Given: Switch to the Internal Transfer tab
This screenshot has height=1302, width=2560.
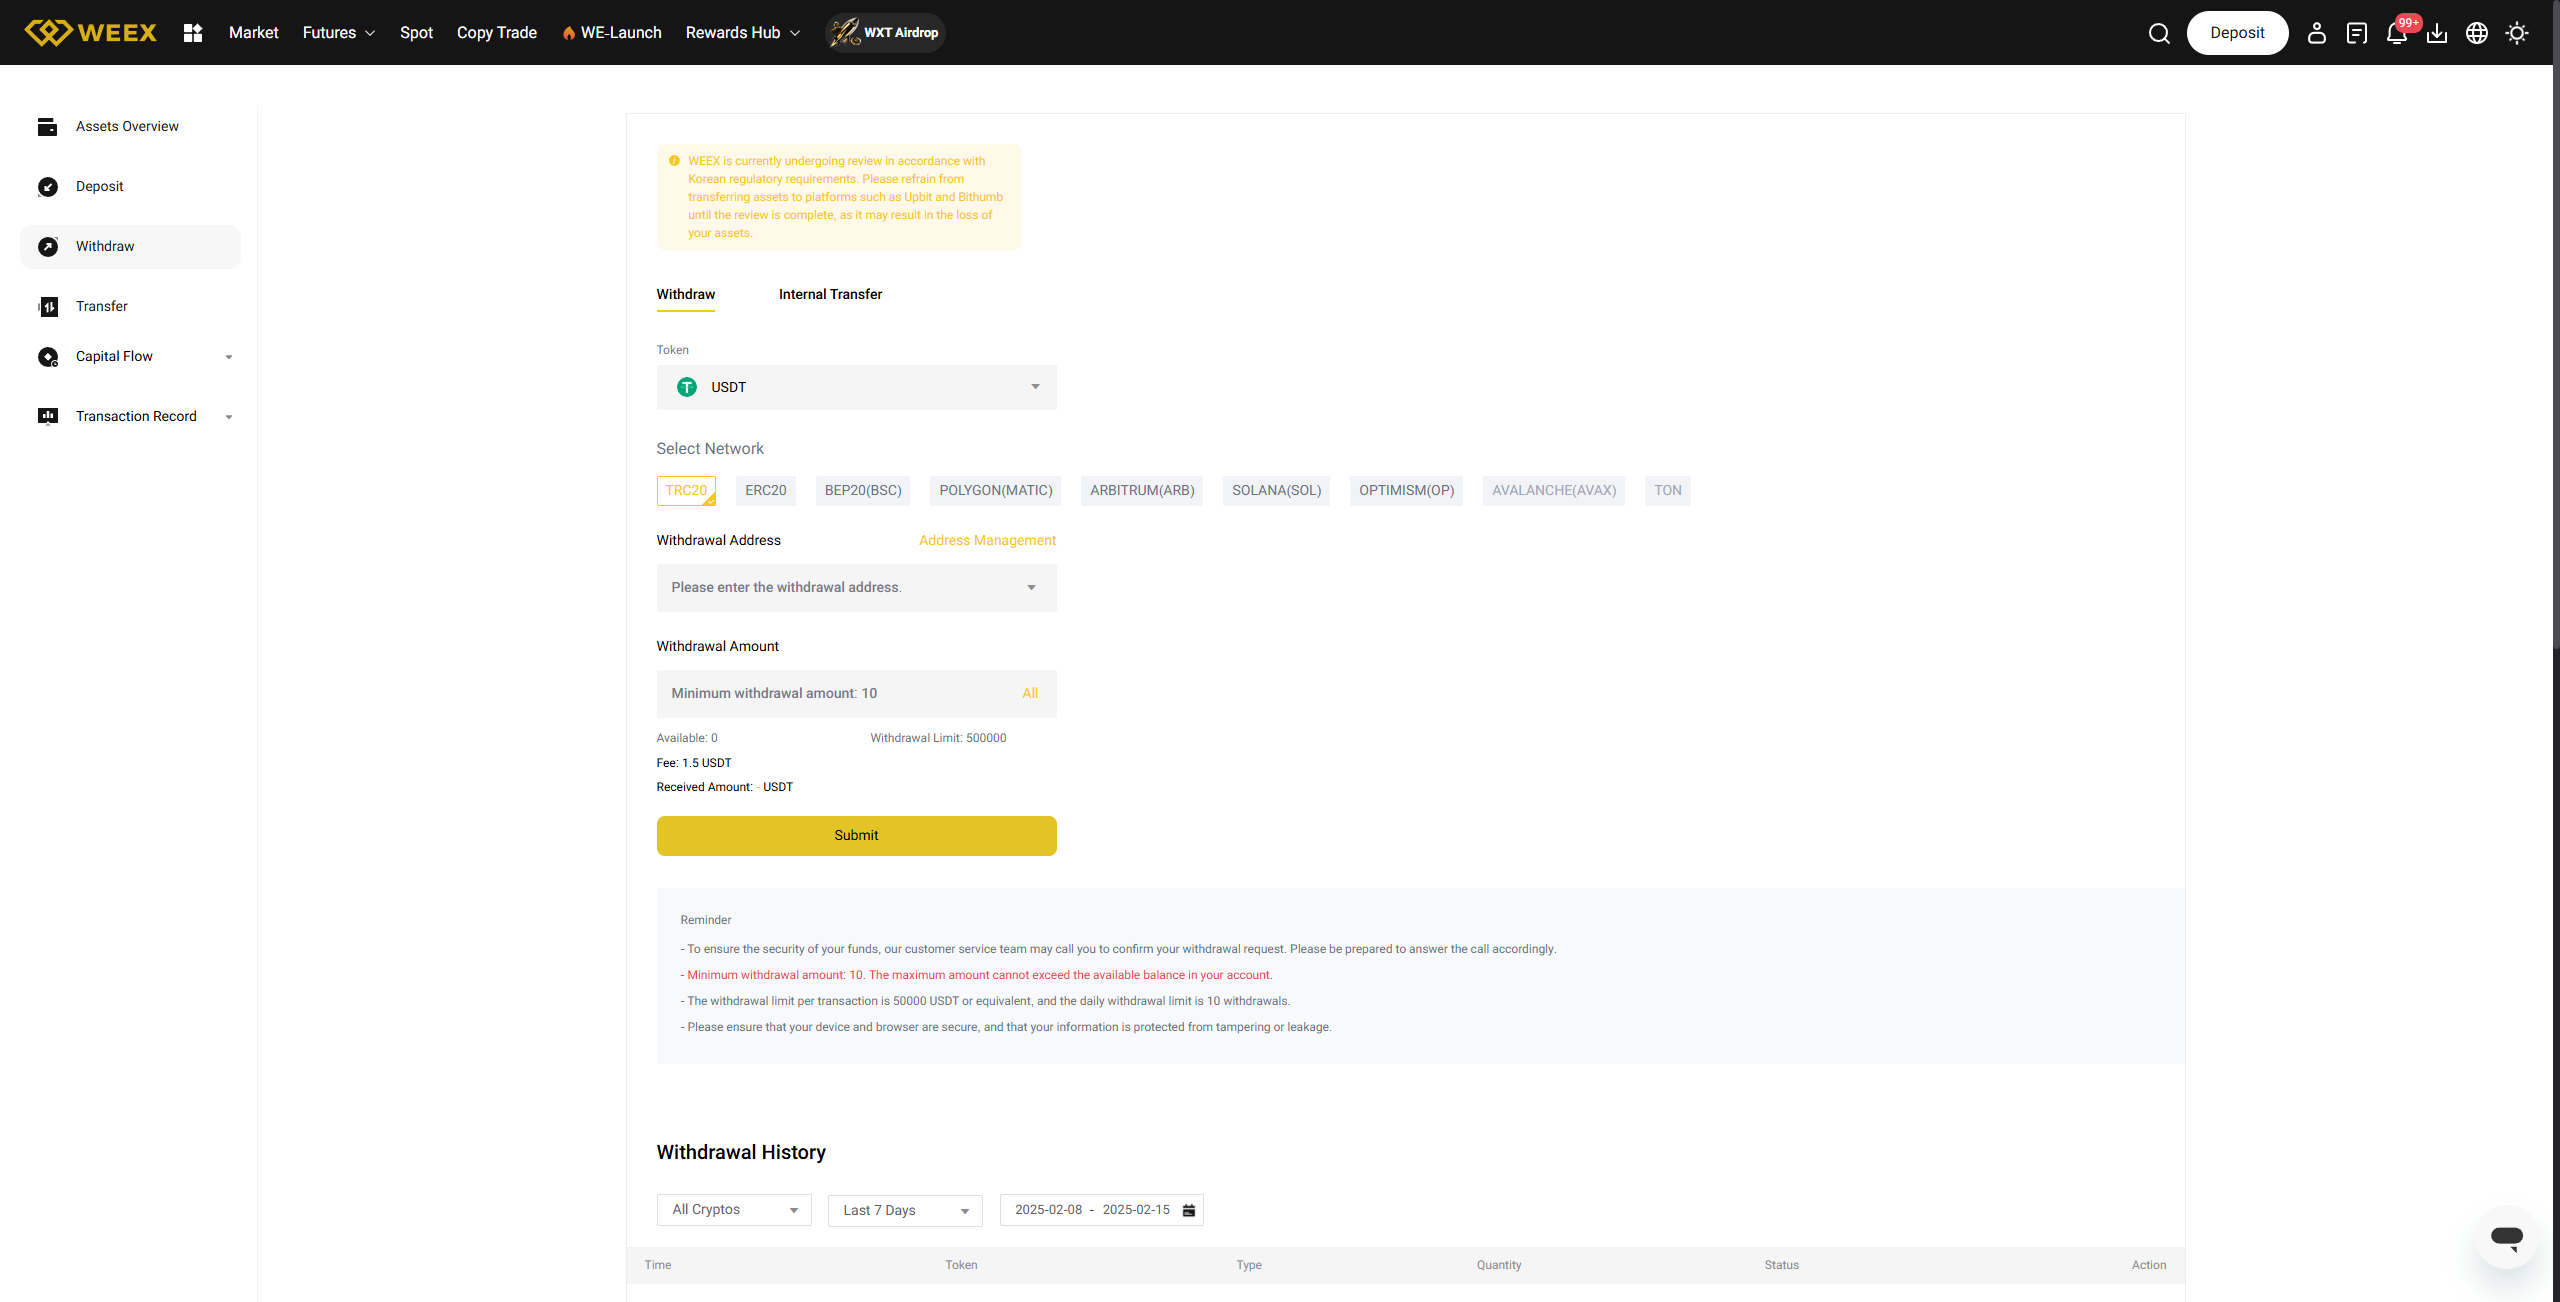Looking at the screenshot, I should 830,294.
